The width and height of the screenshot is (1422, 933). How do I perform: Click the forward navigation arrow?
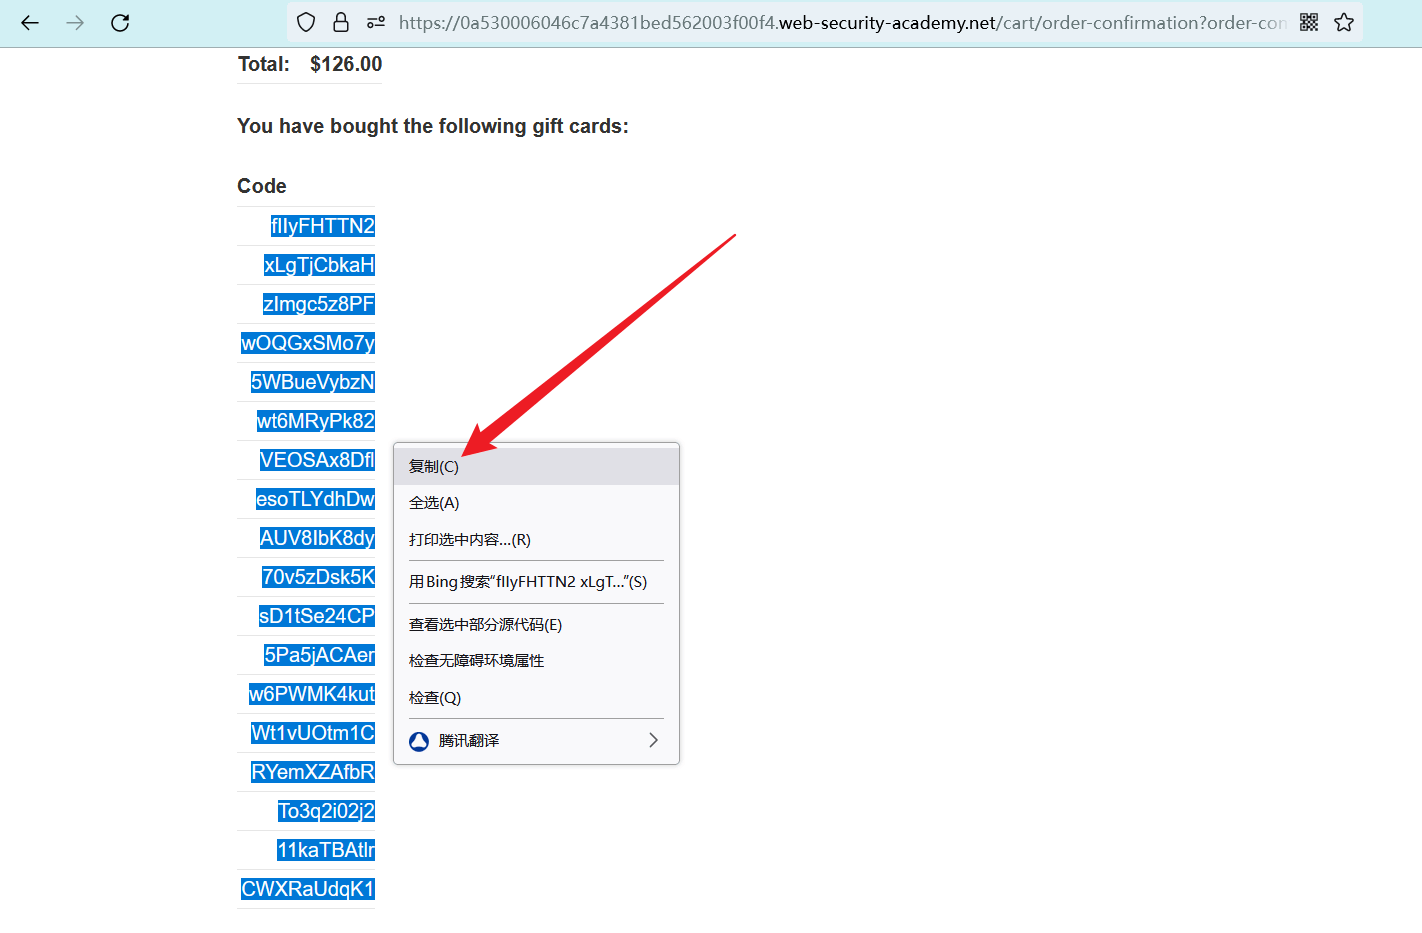(x=75, y=23)
